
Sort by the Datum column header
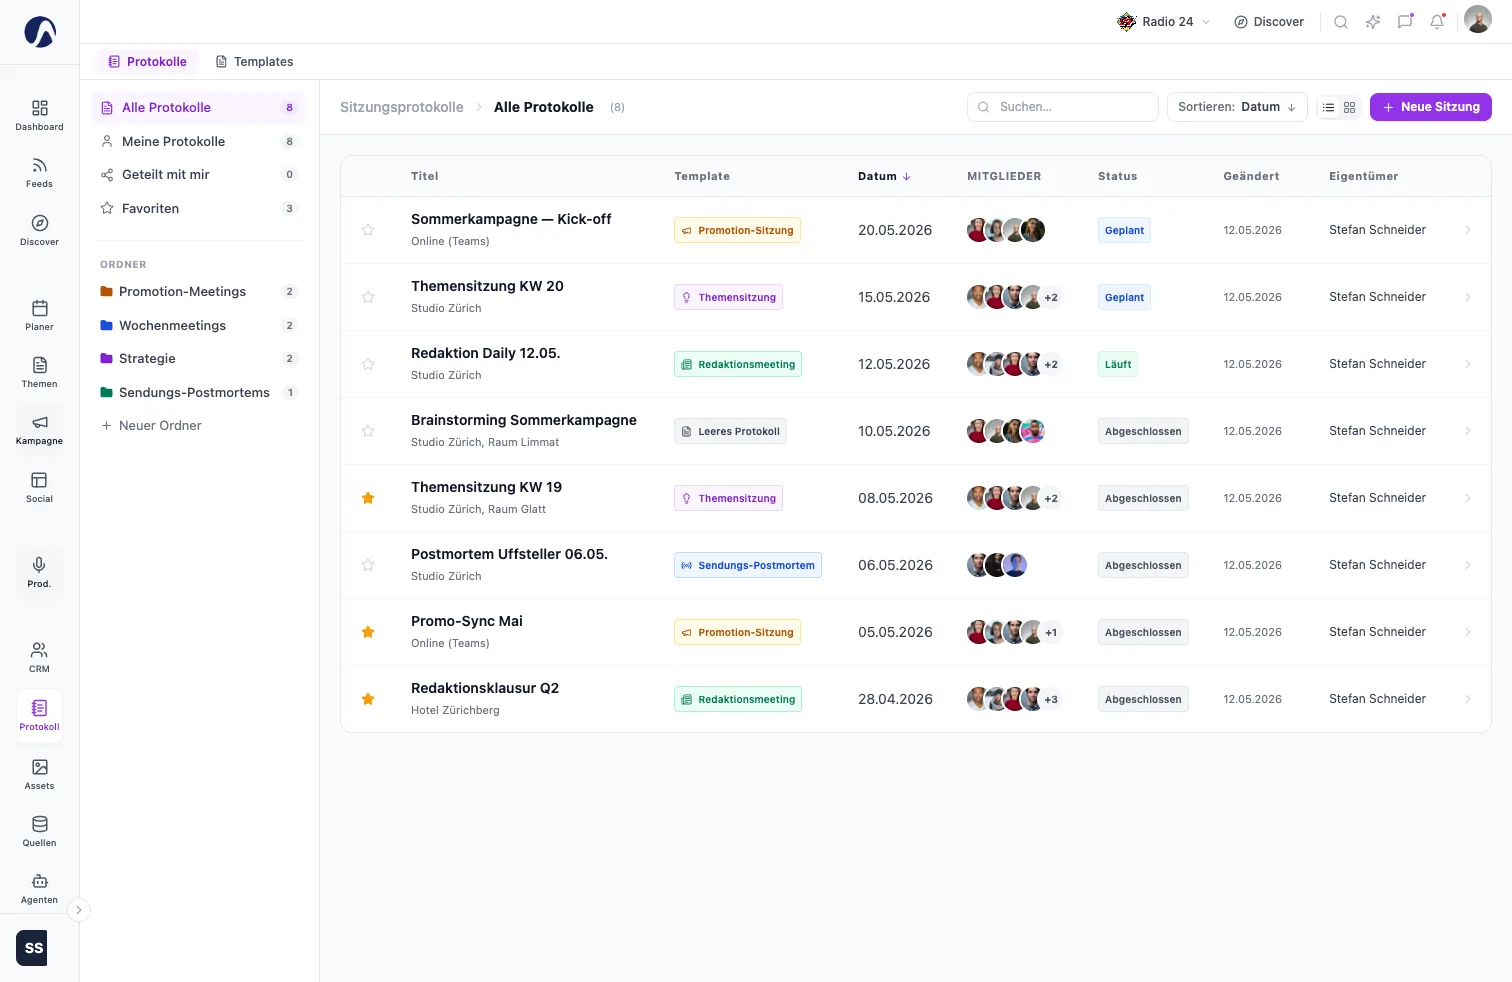click(x=884, y=176)
